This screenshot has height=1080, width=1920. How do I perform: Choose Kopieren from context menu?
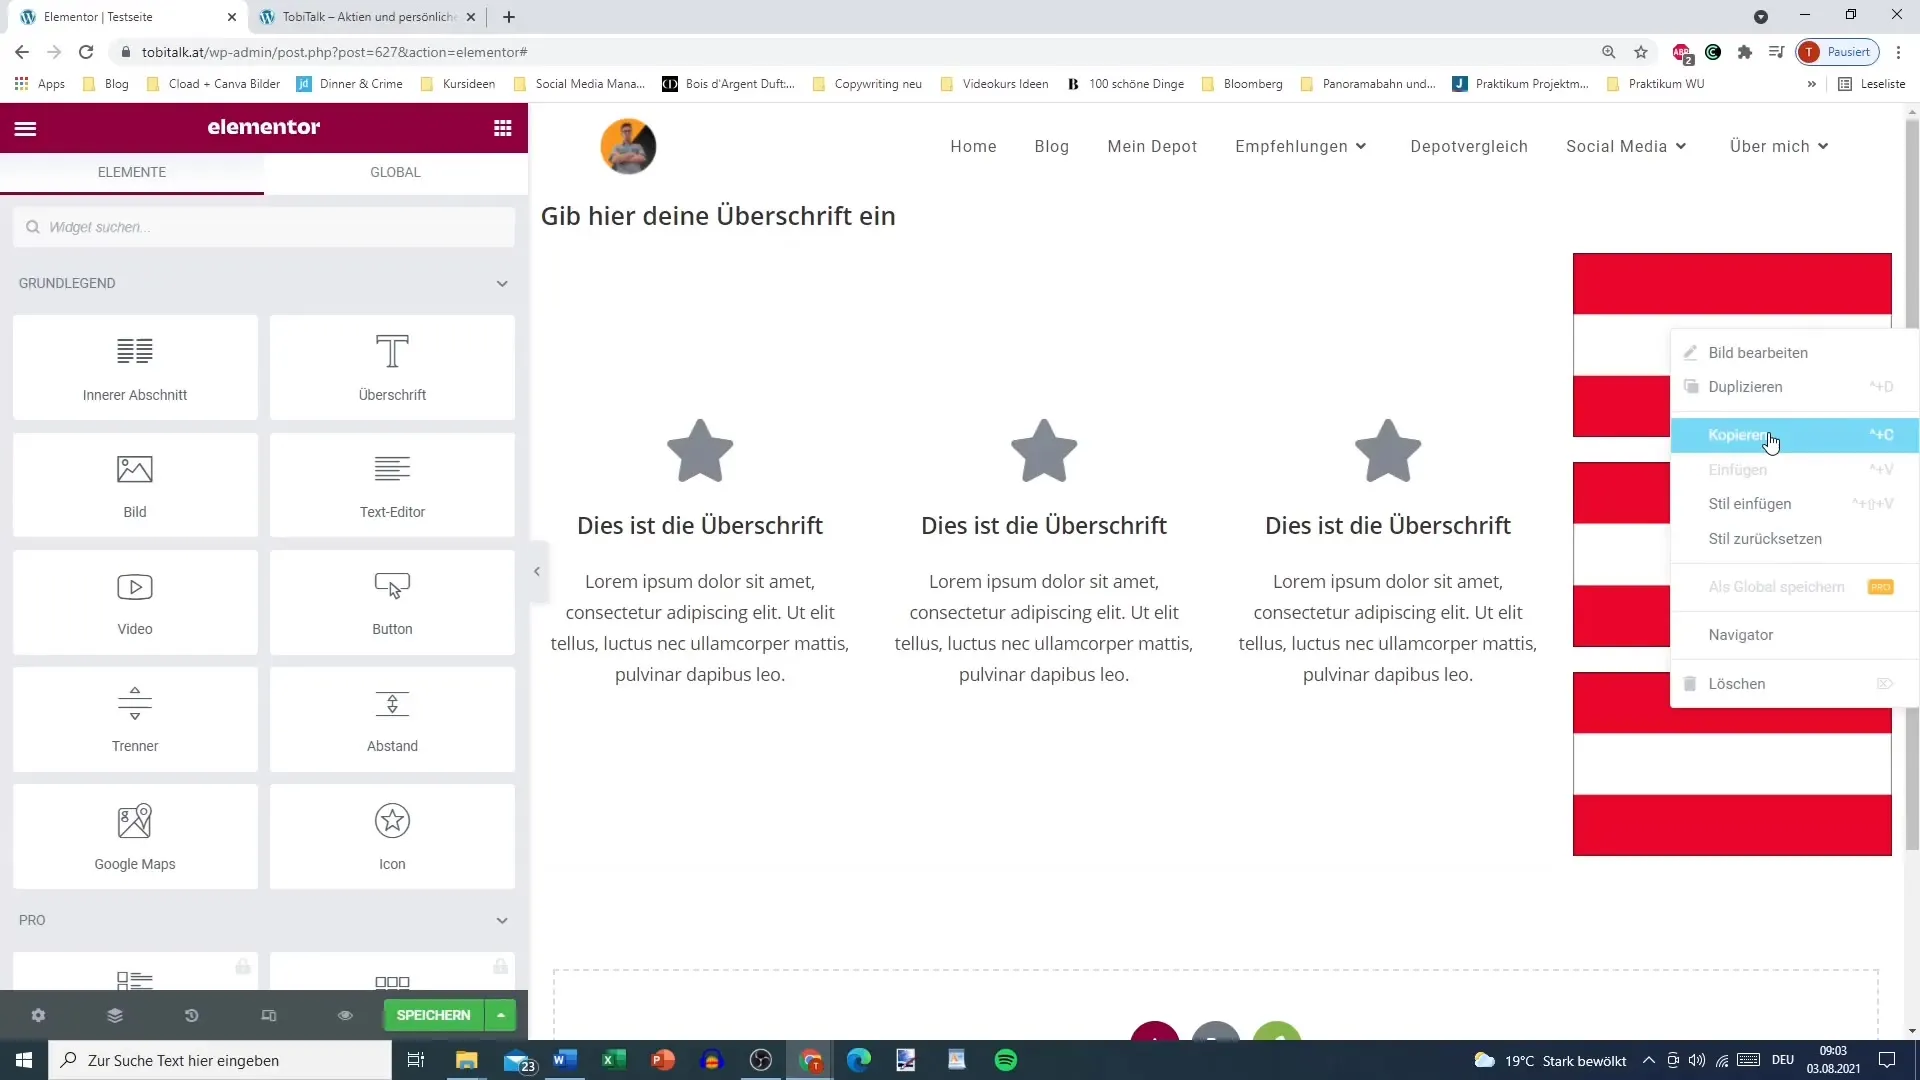1794,435
